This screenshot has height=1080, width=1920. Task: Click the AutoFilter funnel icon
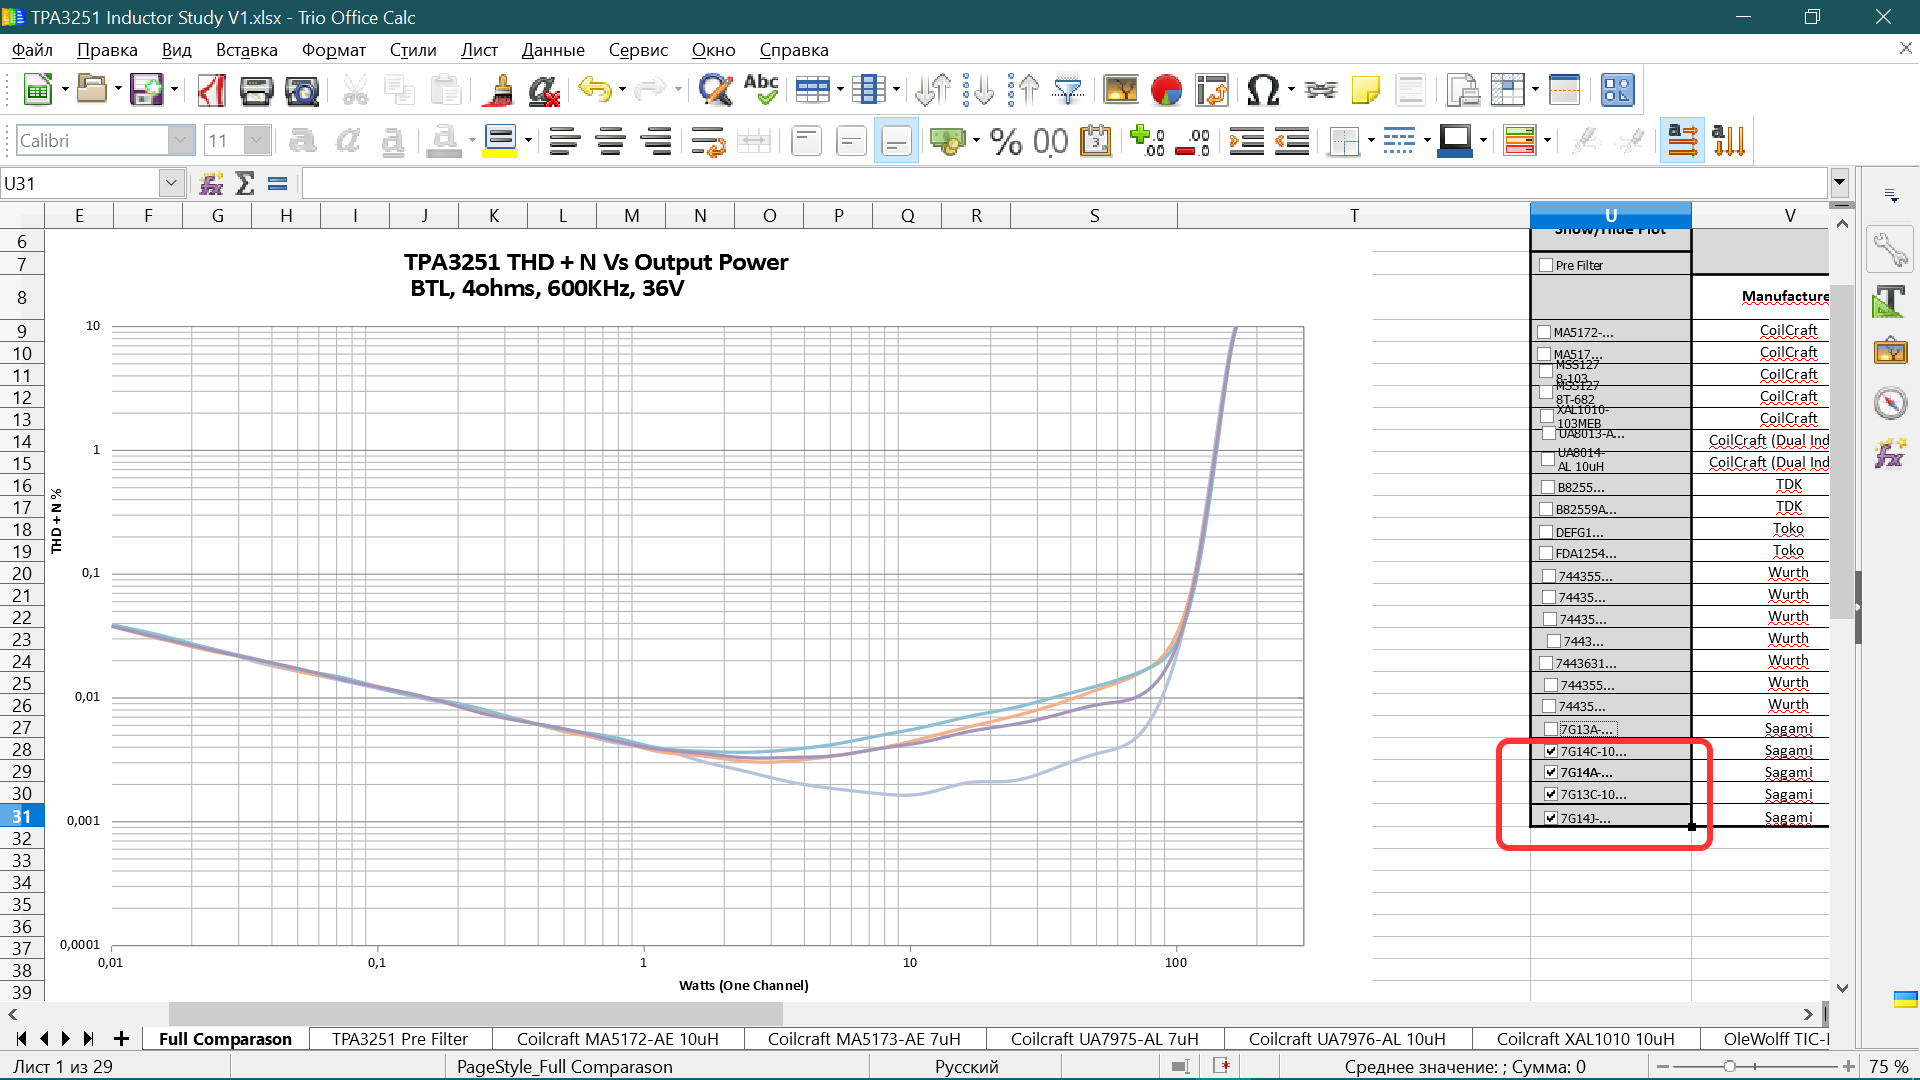pyautogui.click(x=1068, y=90)
